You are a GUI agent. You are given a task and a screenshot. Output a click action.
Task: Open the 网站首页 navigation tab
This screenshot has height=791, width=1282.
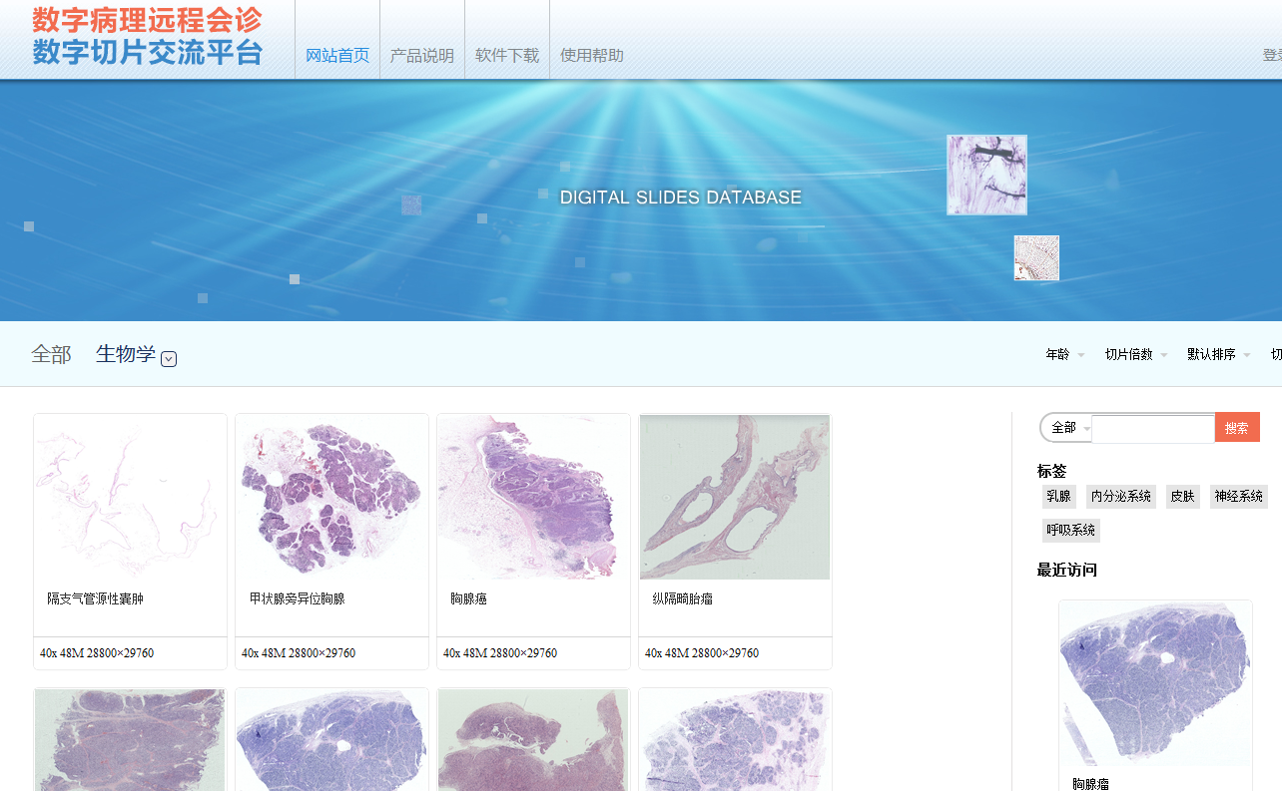(x=337, y=56)
